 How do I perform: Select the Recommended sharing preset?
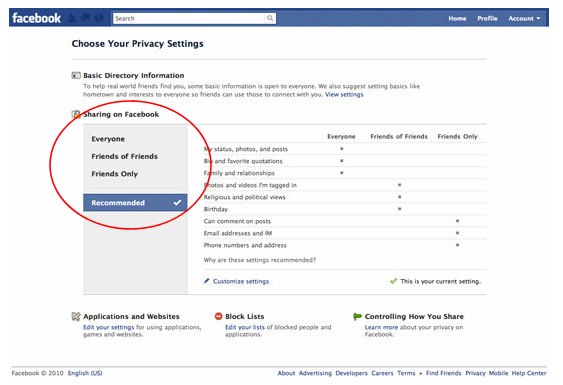(135, 203)
